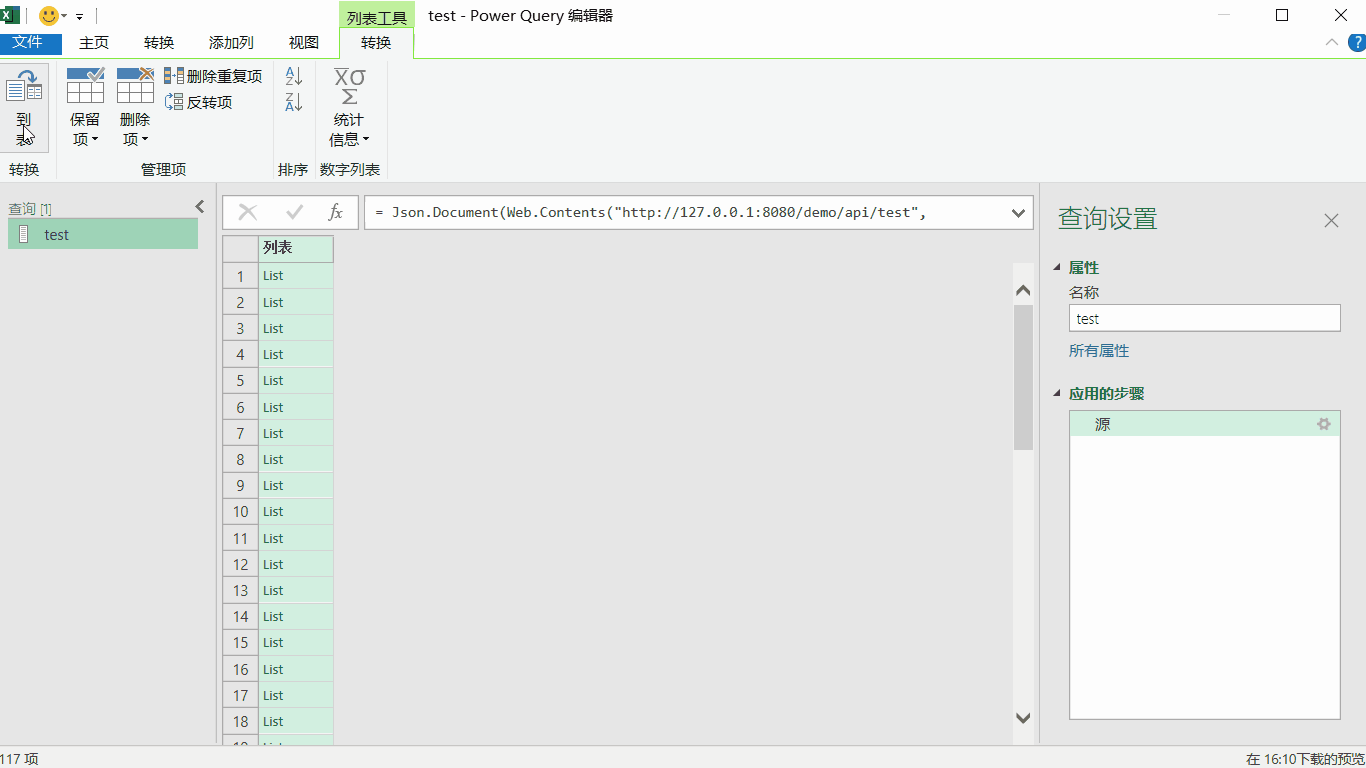Click Remove Duplicates (删除重复项) icon
This screenshot has width=1366, height=768.
174,76
